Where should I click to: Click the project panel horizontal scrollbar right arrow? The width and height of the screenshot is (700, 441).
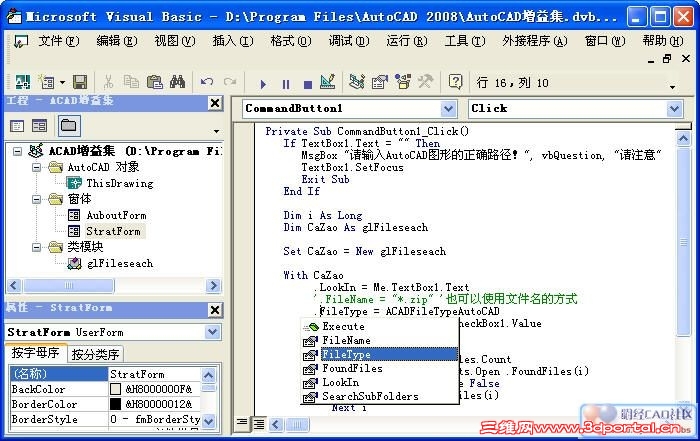[x=214, y=285]
